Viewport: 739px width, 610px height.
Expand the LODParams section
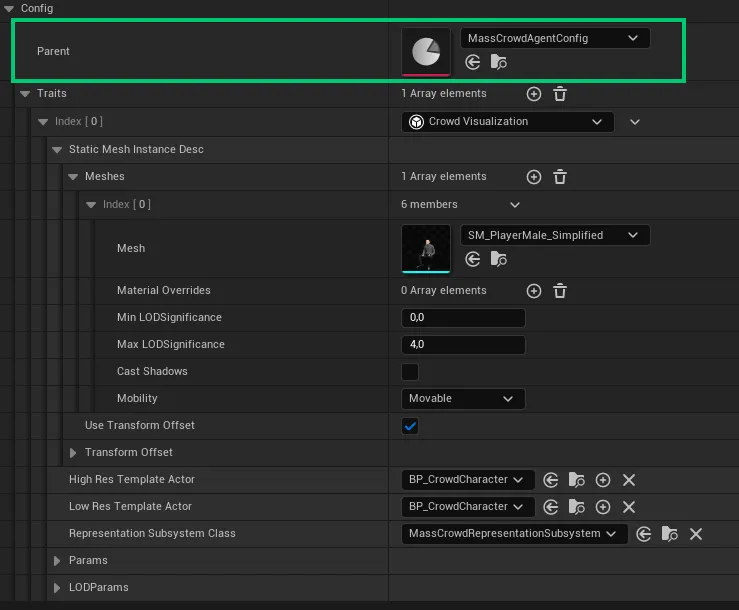click(x=57, y=588)
